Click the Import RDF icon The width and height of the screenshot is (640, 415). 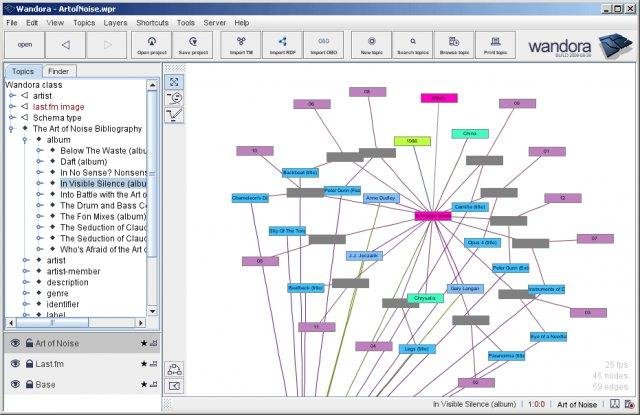coord(282,45)
